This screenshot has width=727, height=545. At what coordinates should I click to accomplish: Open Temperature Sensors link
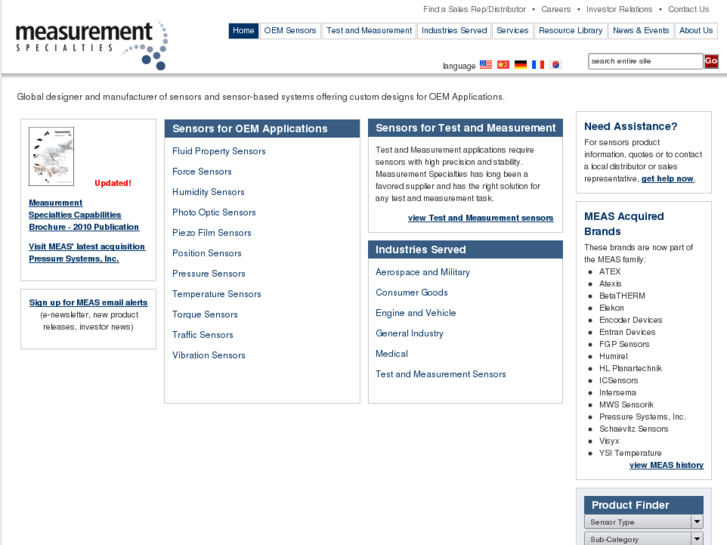217,294
